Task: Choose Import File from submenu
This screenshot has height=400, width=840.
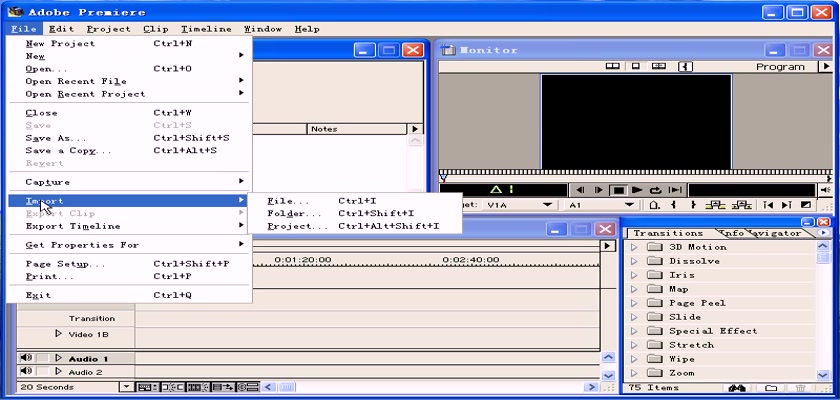Action: pos(355,201)
